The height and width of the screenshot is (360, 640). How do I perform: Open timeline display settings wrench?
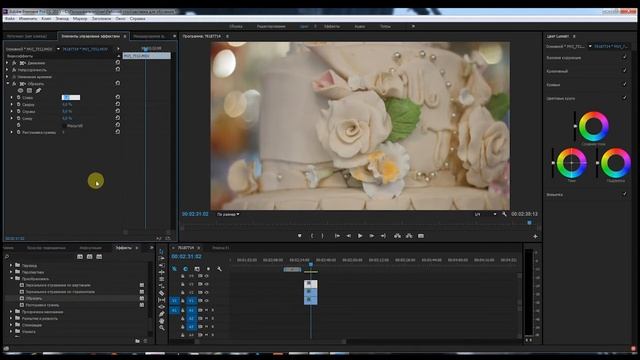(219, 269)
